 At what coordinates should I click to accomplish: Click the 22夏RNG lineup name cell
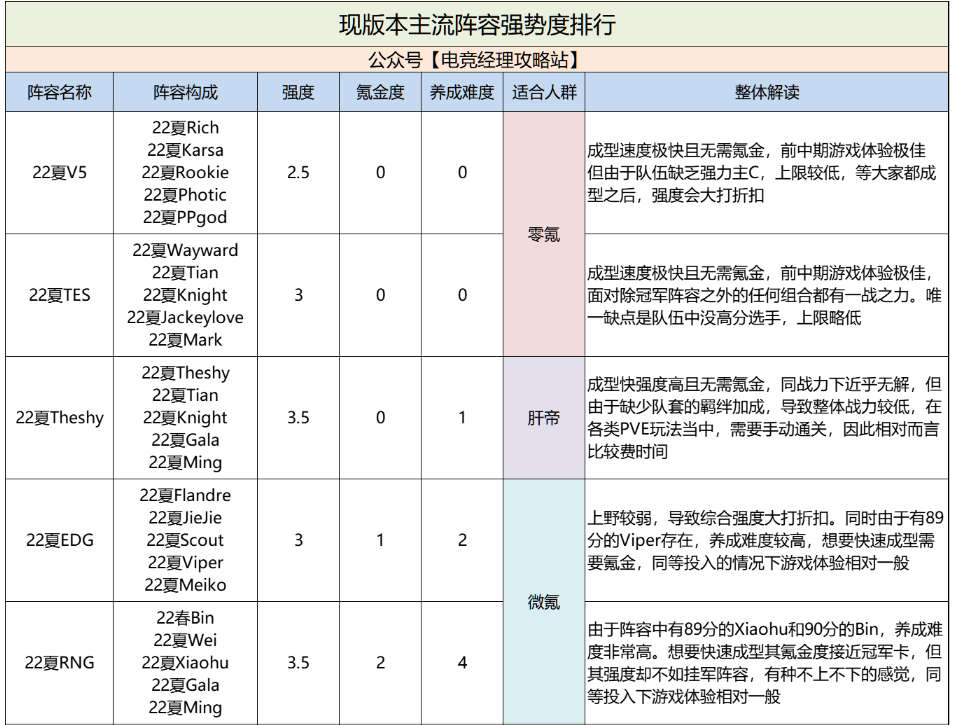[60, 662]
